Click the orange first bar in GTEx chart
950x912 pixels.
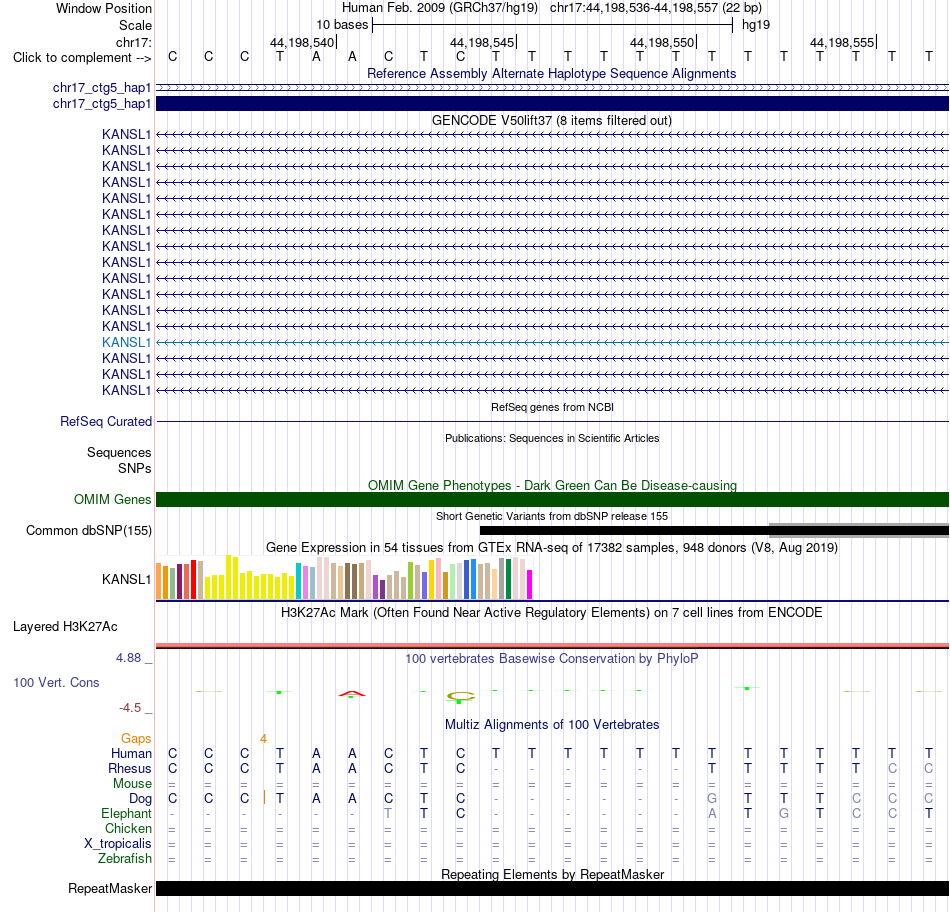[x=159, y=581]
